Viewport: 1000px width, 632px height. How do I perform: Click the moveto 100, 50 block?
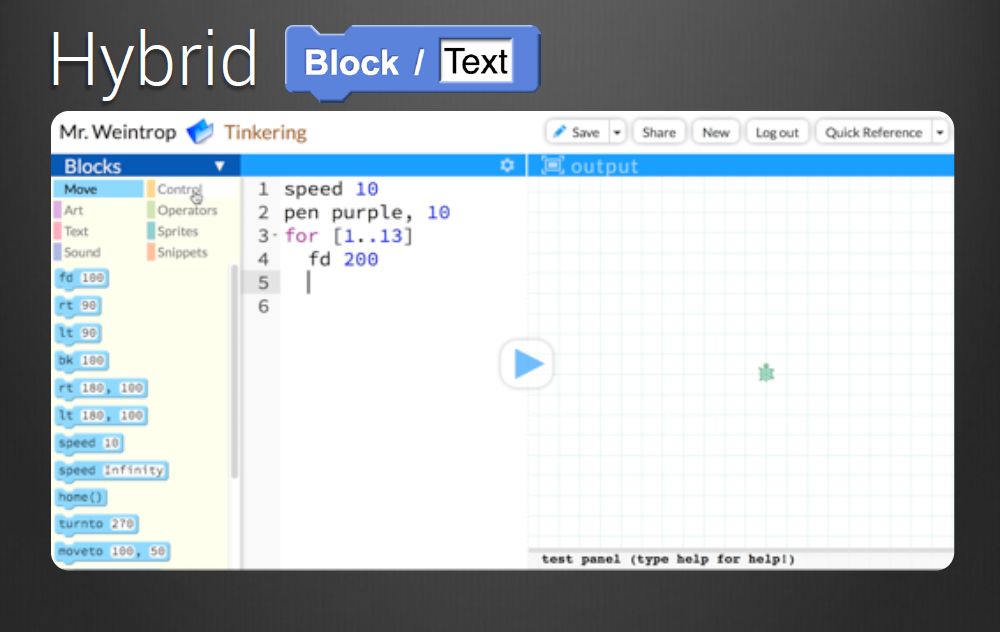click(x=112, y=551)
